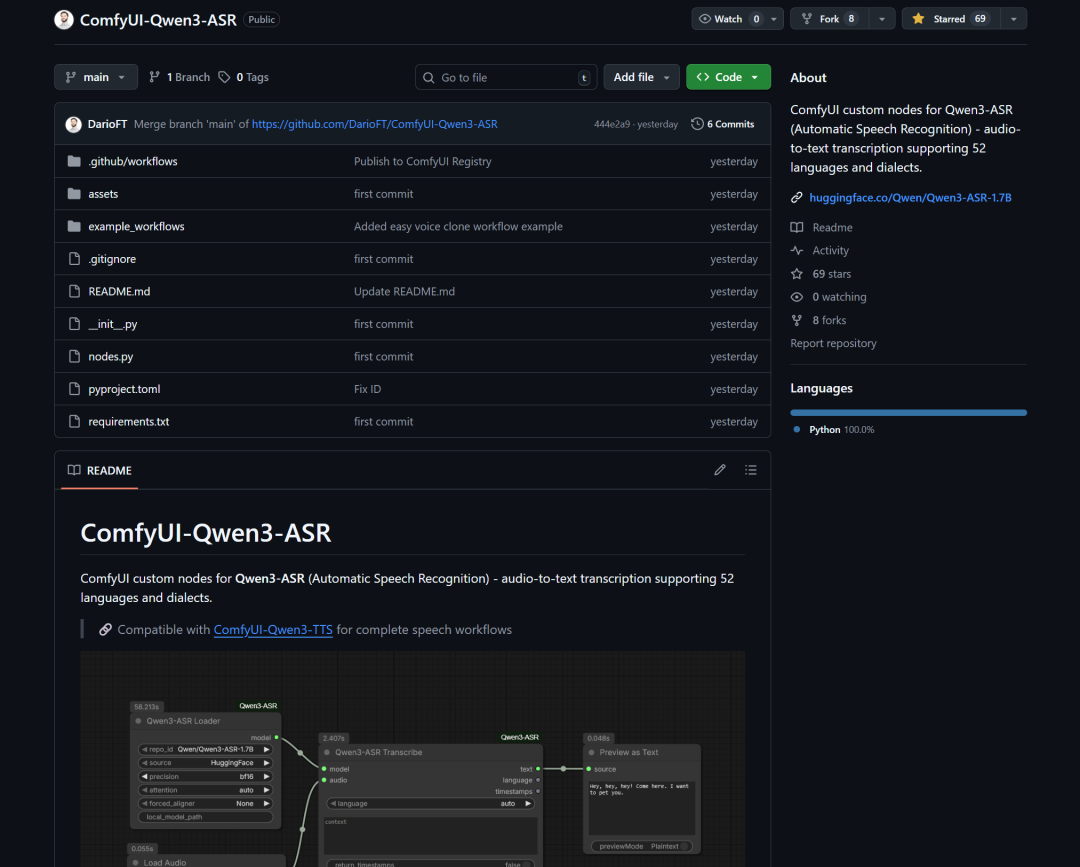The height and width of the screenshot is (867, 1080).
Task: Click the workflow screenshot in the README
Action: click(x=413, y=759)
